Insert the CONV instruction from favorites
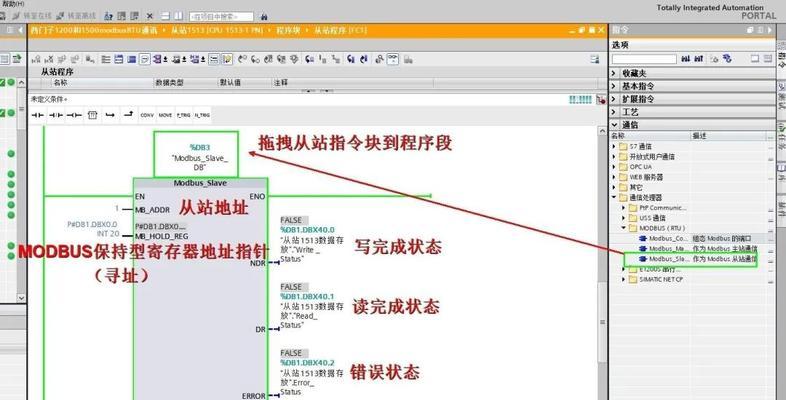 147,115
